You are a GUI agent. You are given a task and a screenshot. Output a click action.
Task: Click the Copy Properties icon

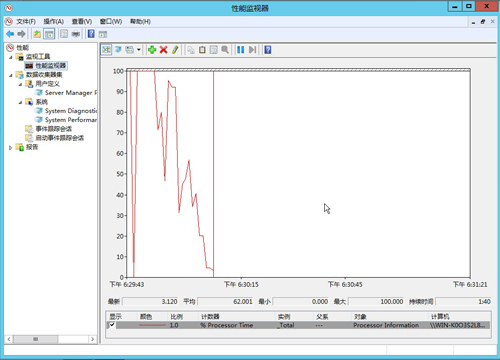191,50
